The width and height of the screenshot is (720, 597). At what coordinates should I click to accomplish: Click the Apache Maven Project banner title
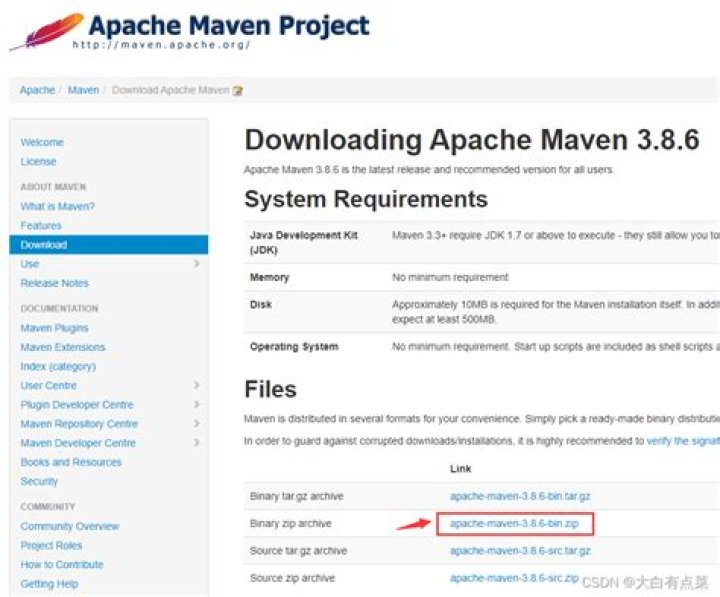pos(229,26)
